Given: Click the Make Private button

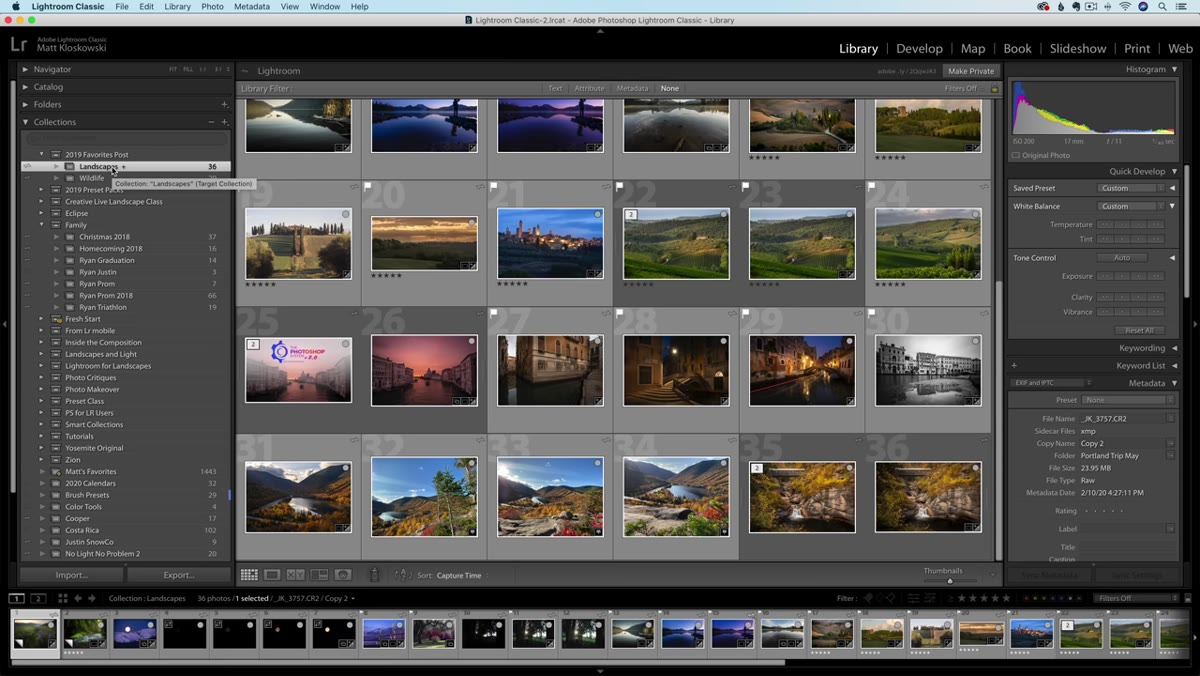Looking at the screenshot, I should [x=971, y=71].
